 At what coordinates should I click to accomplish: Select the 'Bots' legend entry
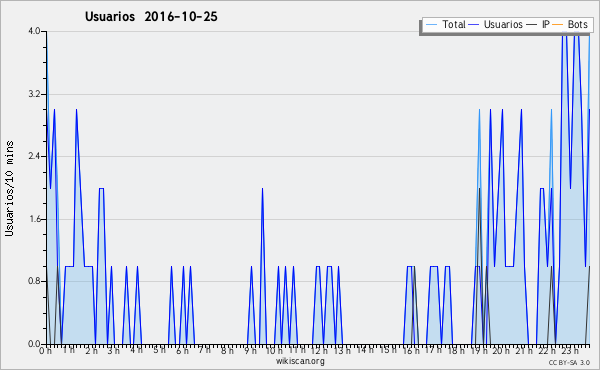coord(570,24)
